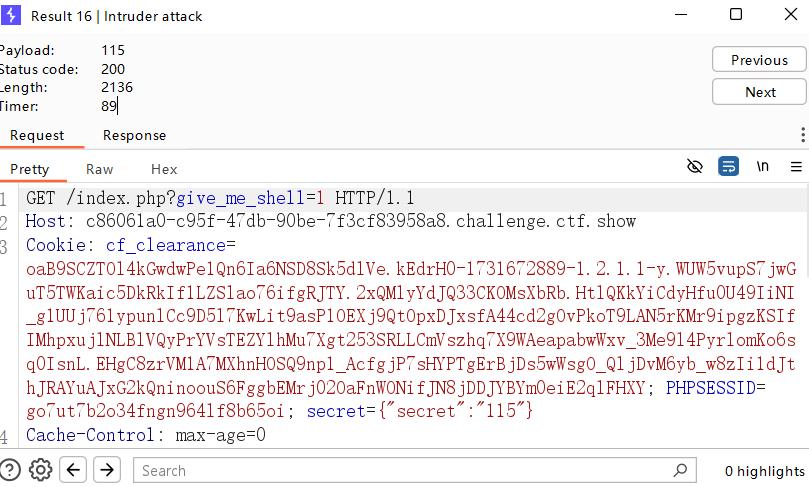The height and width of the screenshot is (487, 809).
Task: Go to previous search match arrow
Action: tap(73, 470)
